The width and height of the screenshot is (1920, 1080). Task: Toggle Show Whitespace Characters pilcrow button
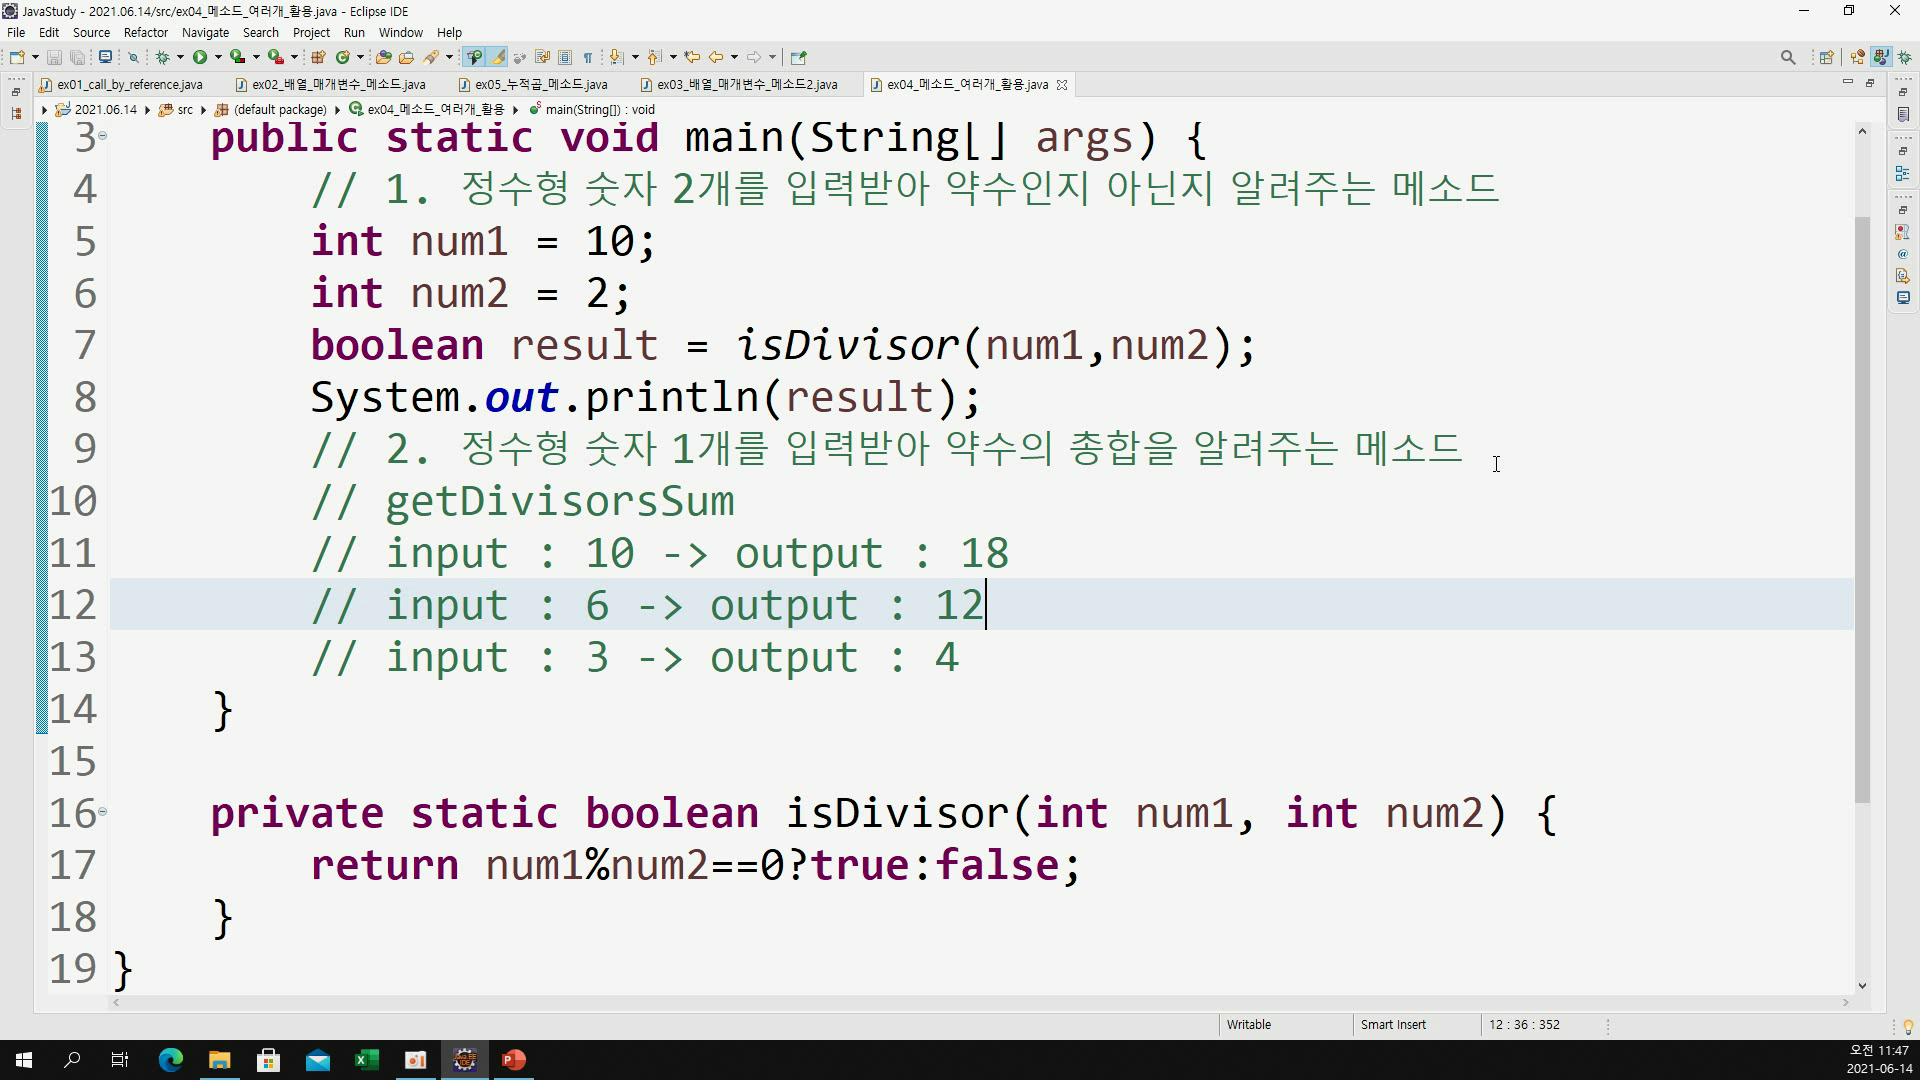[588, 57]
